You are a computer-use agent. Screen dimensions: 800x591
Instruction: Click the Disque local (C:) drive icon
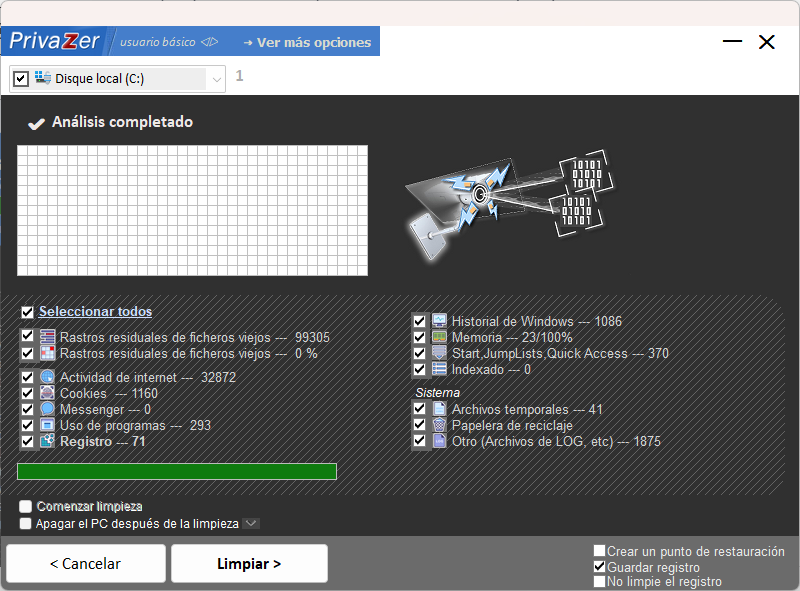pos(43,78)
